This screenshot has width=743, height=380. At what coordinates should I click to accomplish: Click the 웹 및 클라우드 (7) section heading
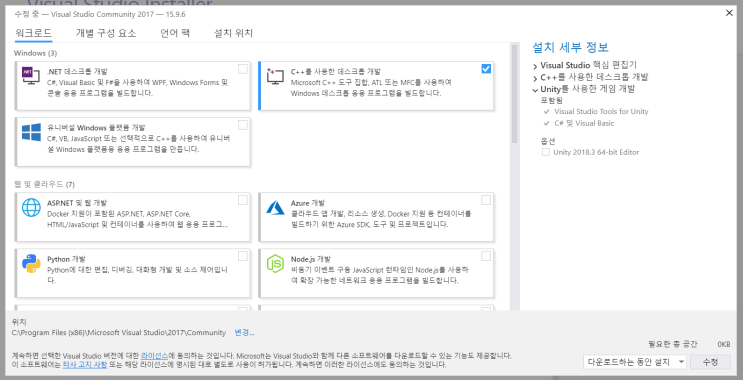(x=45, y=184)
